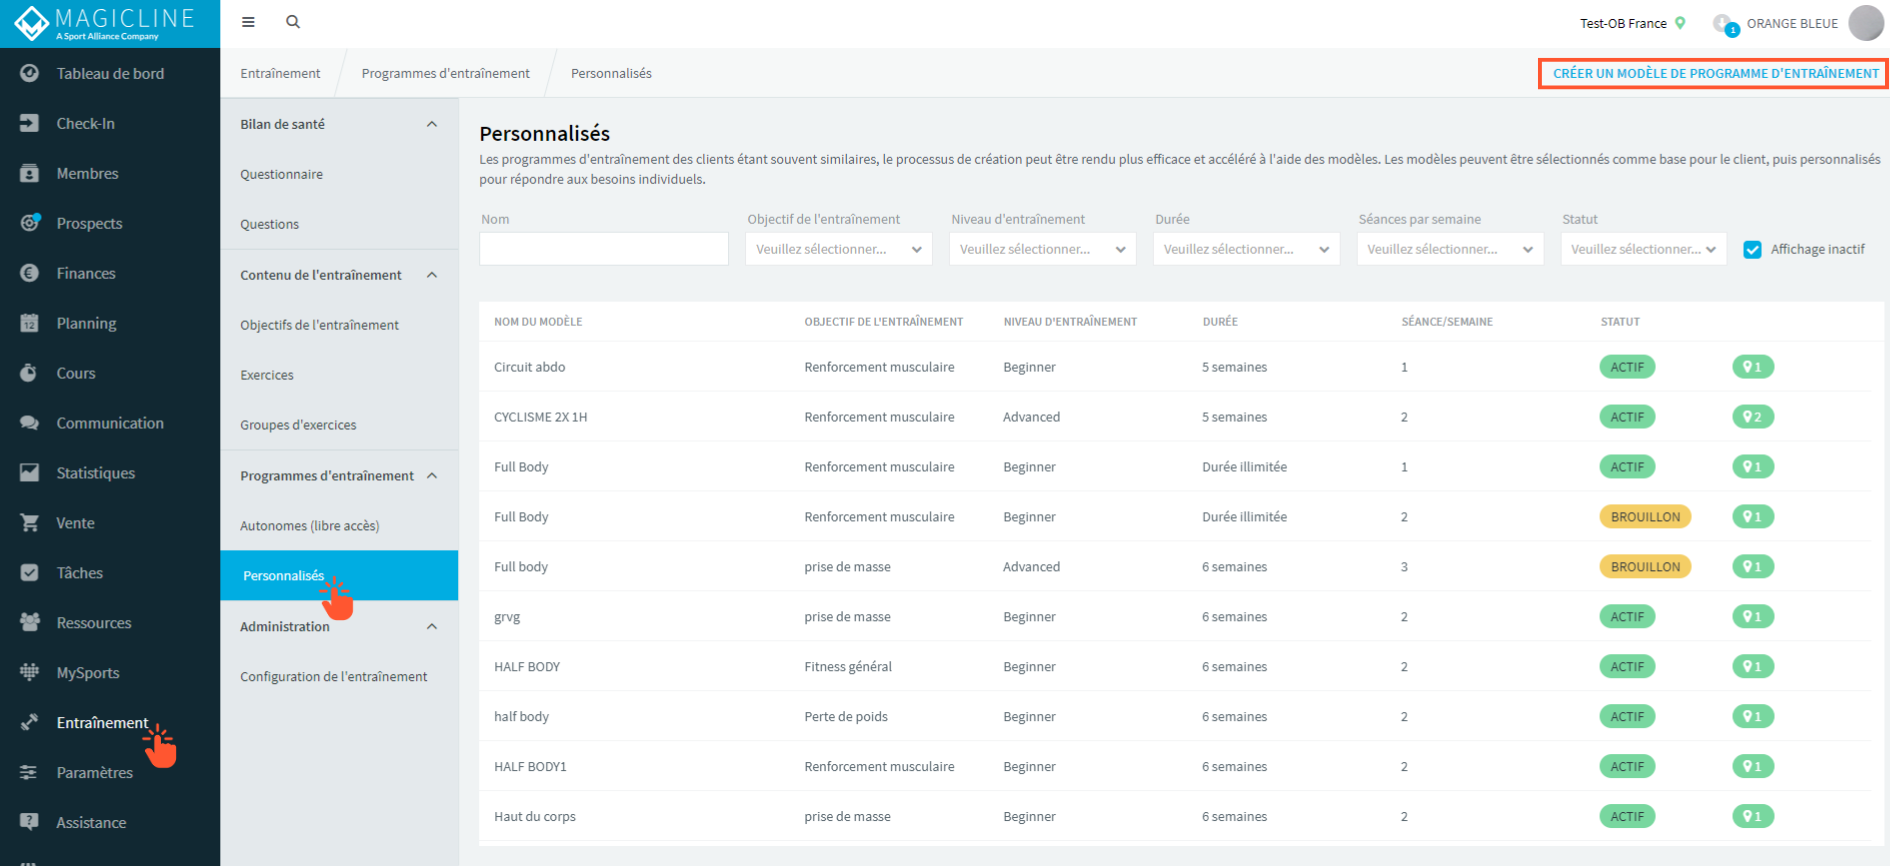Click Programmes d'entraînement breadcrumb

(x=446, y=73)
